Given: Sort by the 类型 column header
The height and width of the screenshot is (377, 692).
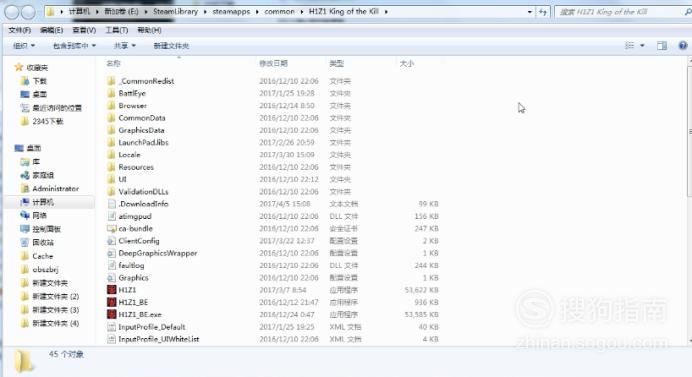Looking at the screenshot, I should coord(336,64).
